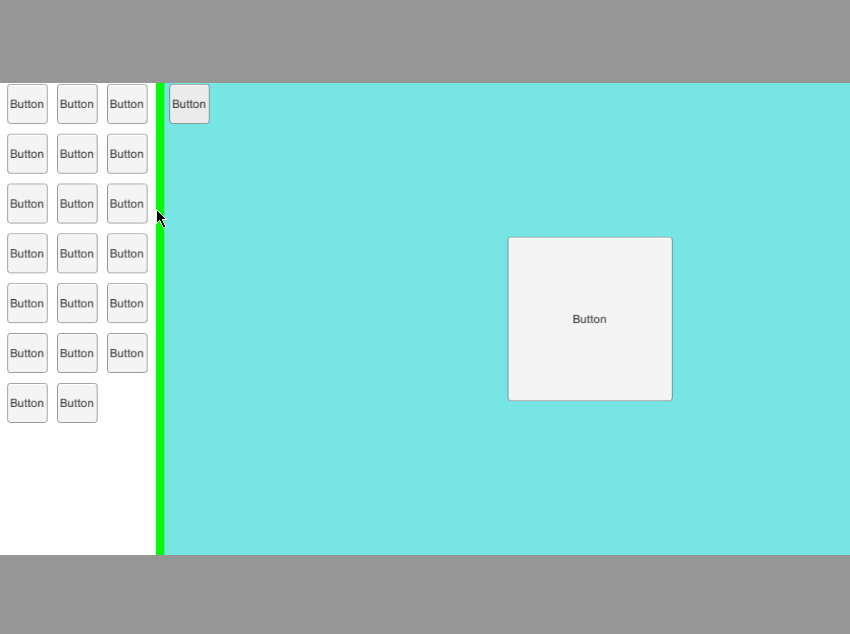The width and height of the screenshot is (850, 634).
Task: Choose fifth-row, first-column Button in white panel
Action: (x=27, y=303)
